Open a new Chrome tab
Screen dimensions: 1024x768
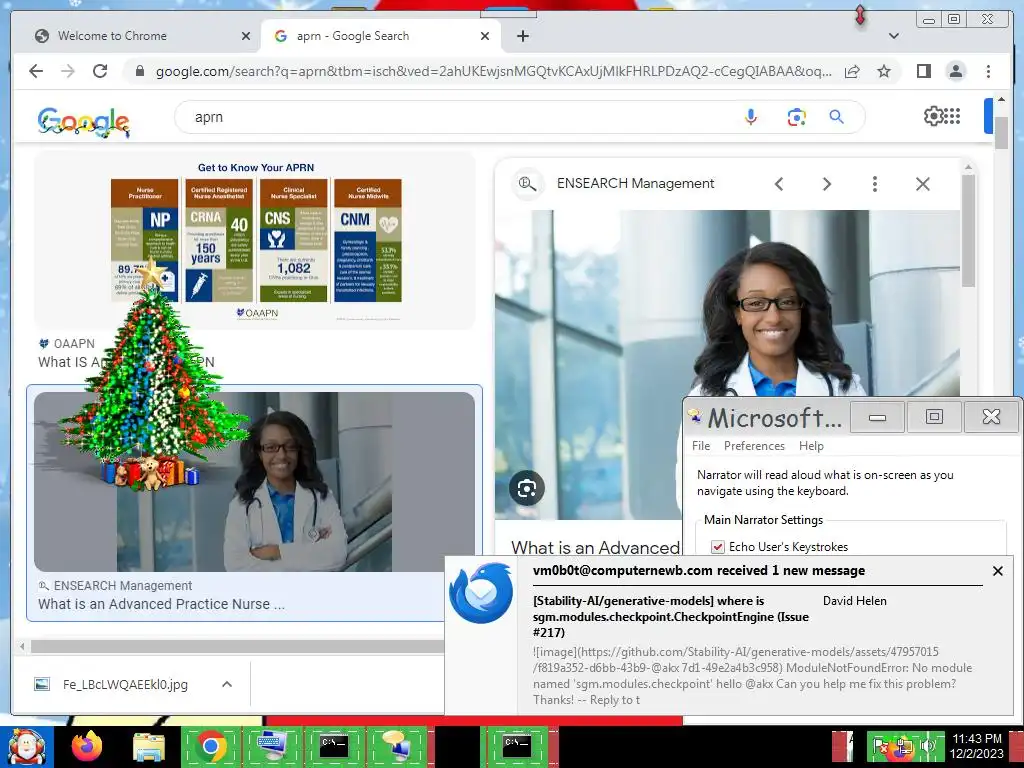pos(522,36)
